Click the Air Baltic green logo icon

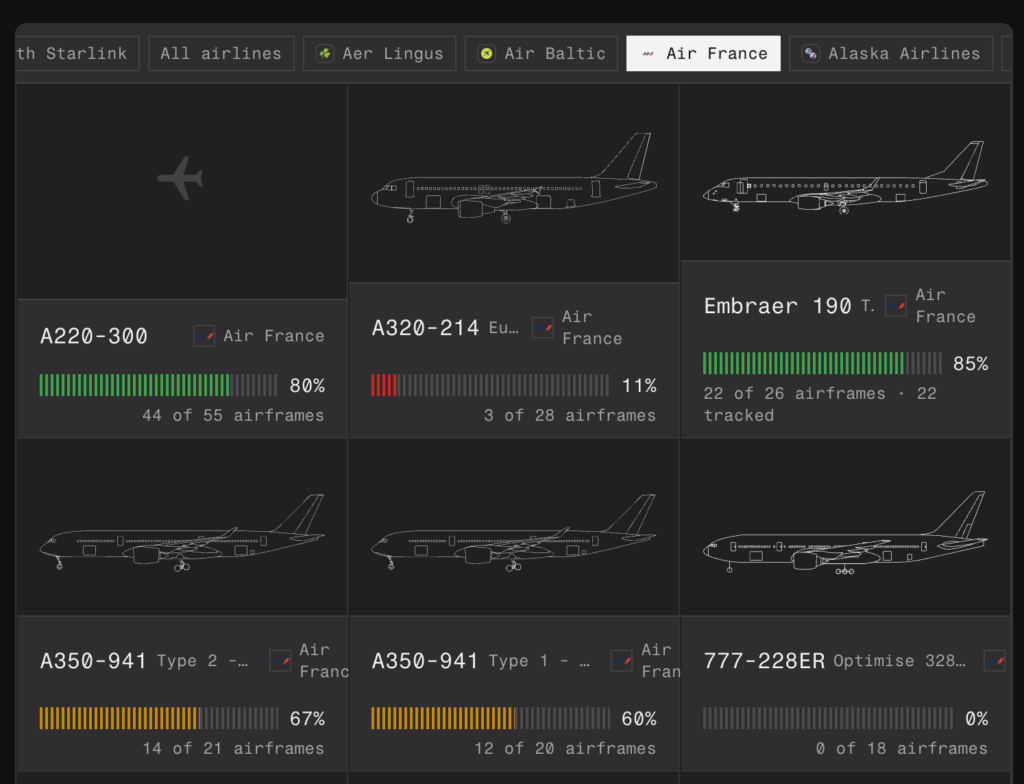[x=487, y=54]
